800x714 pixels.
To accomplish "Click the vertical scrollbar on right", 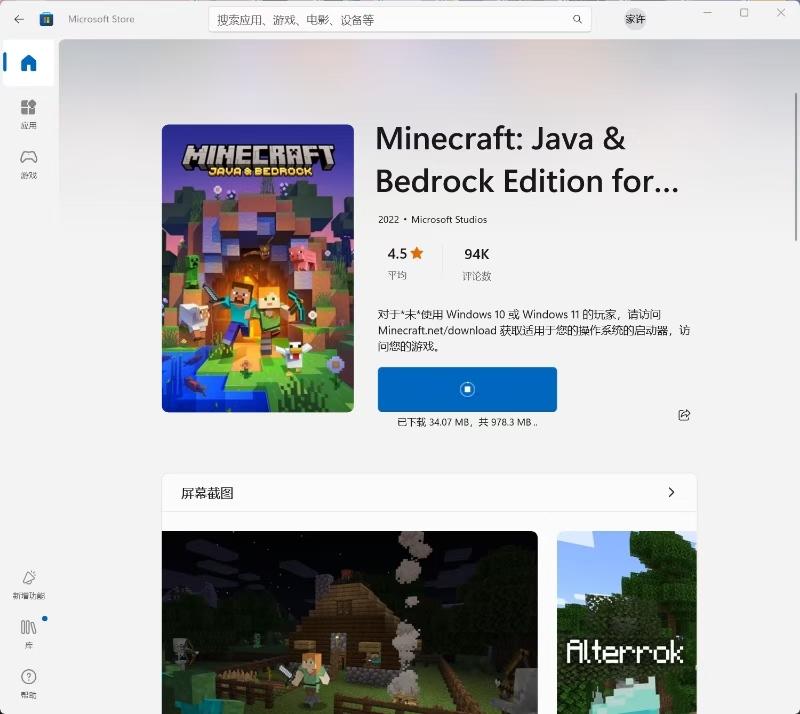I will click(x=796, y=167).
